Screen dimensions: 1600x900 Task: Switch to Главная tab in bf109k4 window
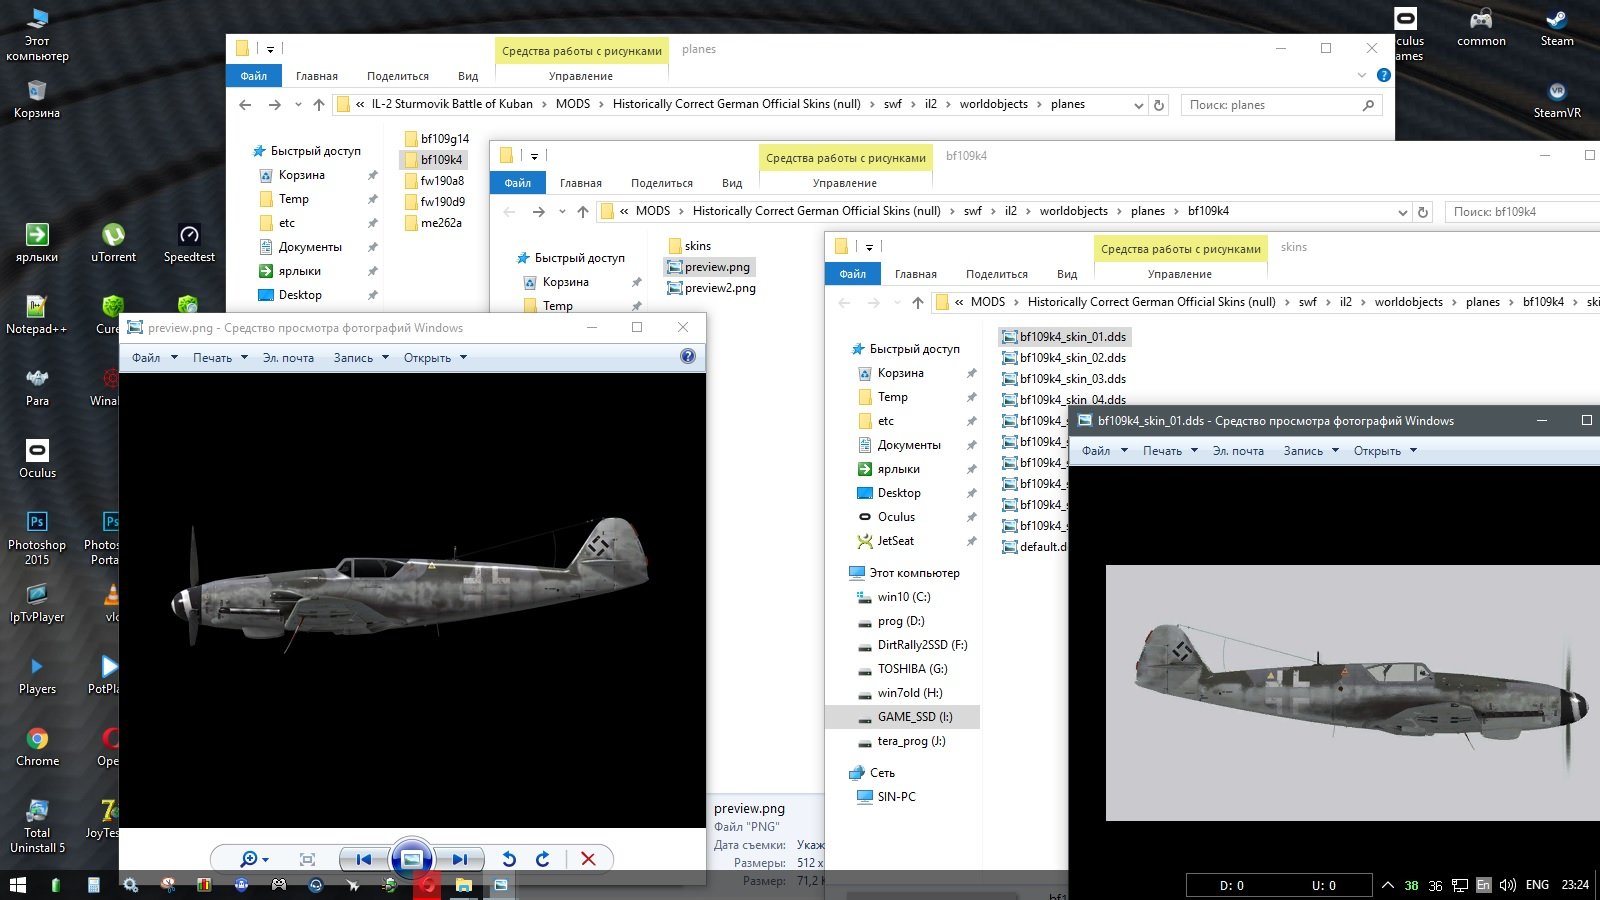click(x=581, y=183)
